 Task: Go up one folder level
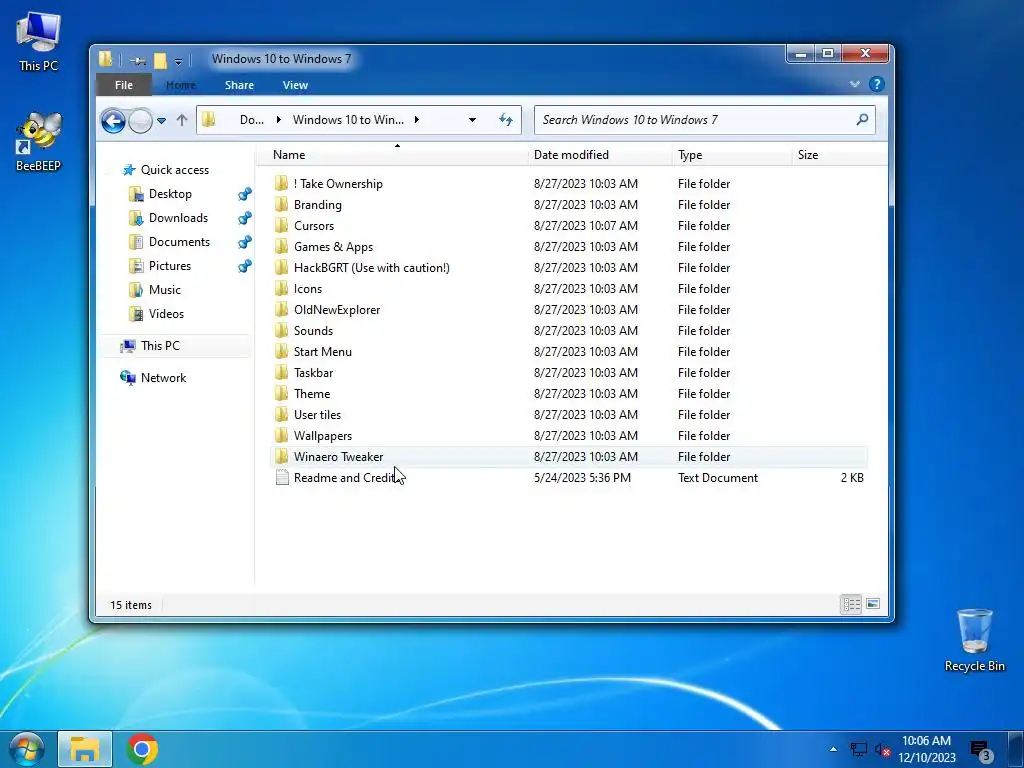click(182, 120)
